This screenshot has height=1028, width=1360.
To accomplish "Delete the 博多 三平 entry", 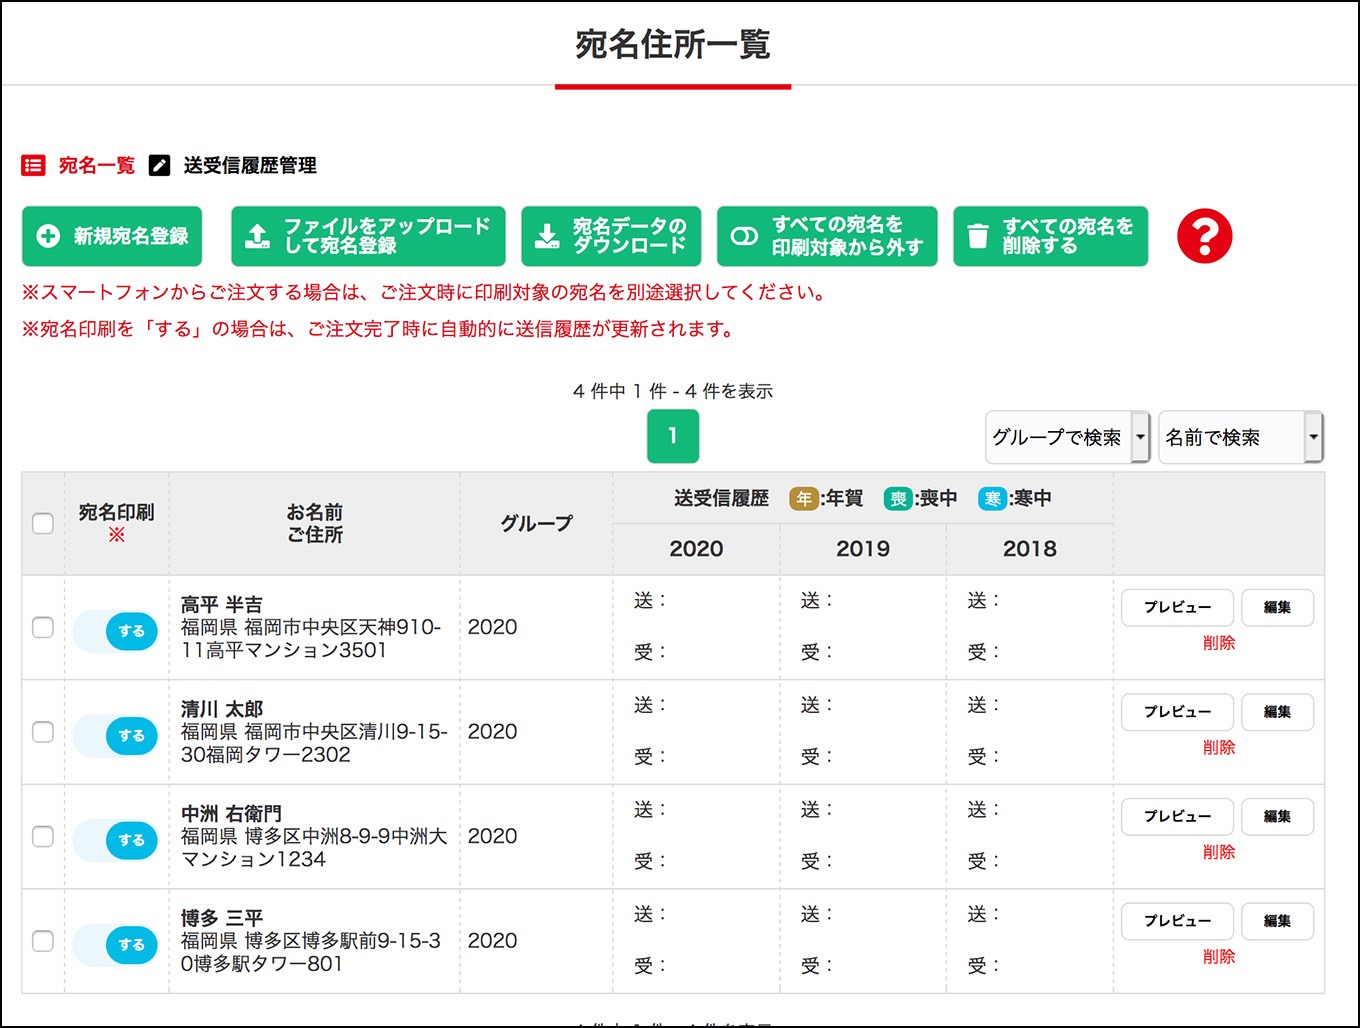I will [x=1218, y=956].
